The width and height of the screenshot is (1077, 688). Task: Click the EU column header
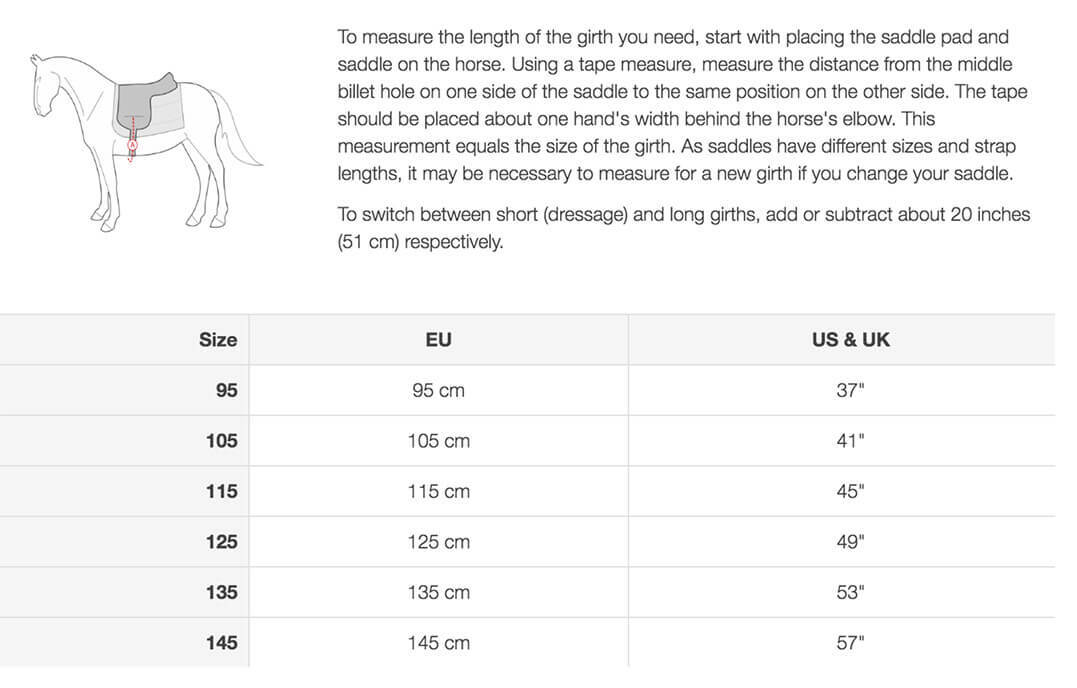tap(438, 340)
